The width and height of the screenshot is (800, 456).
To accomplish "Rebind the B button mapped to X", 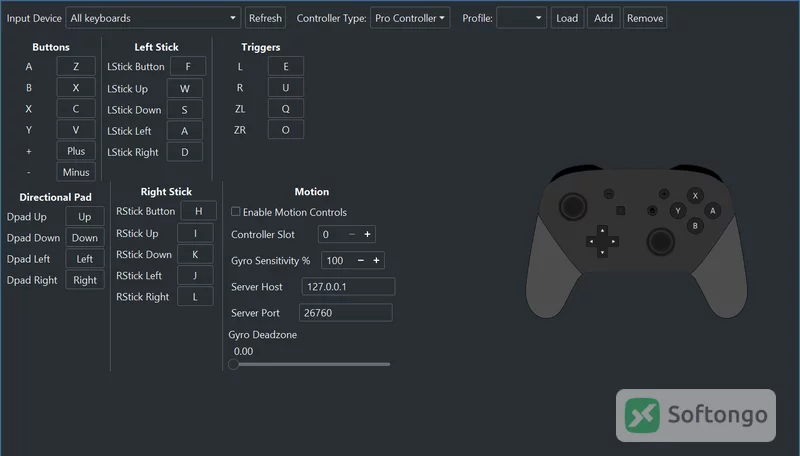I will click(76, 87).
